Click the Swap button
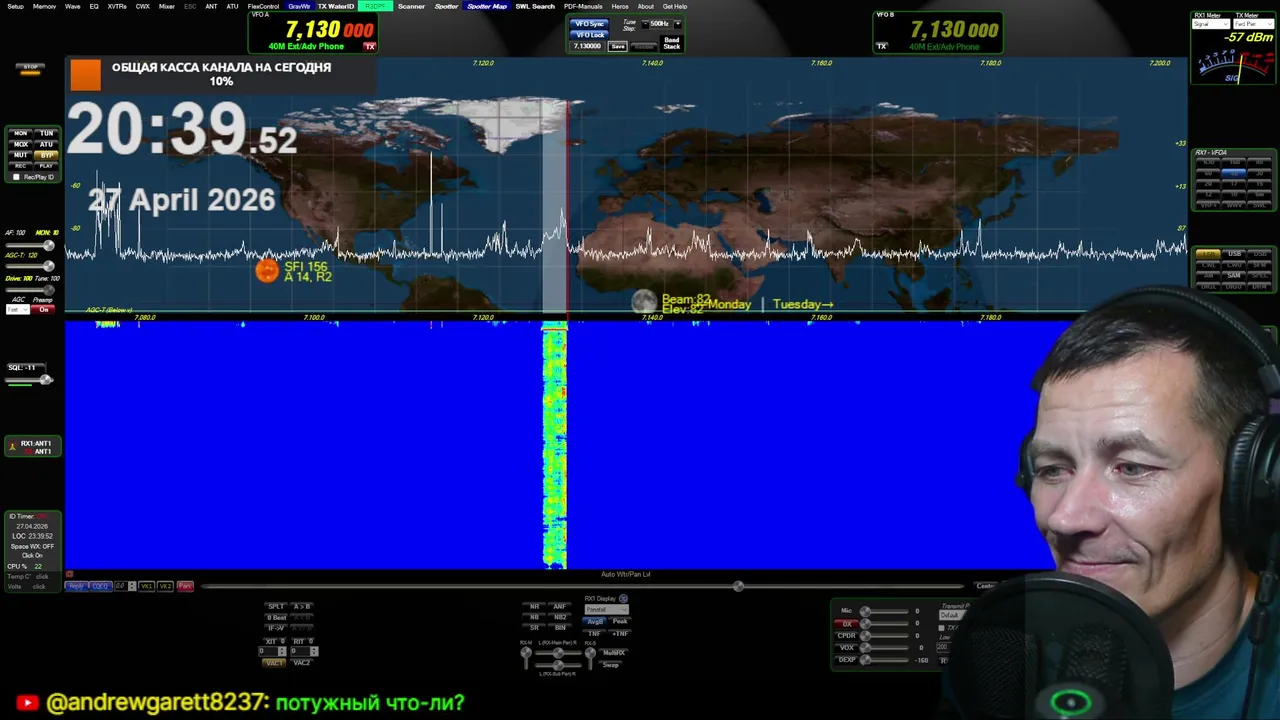The height and width of the screenshot is (720, 1280). pos(610,665)
